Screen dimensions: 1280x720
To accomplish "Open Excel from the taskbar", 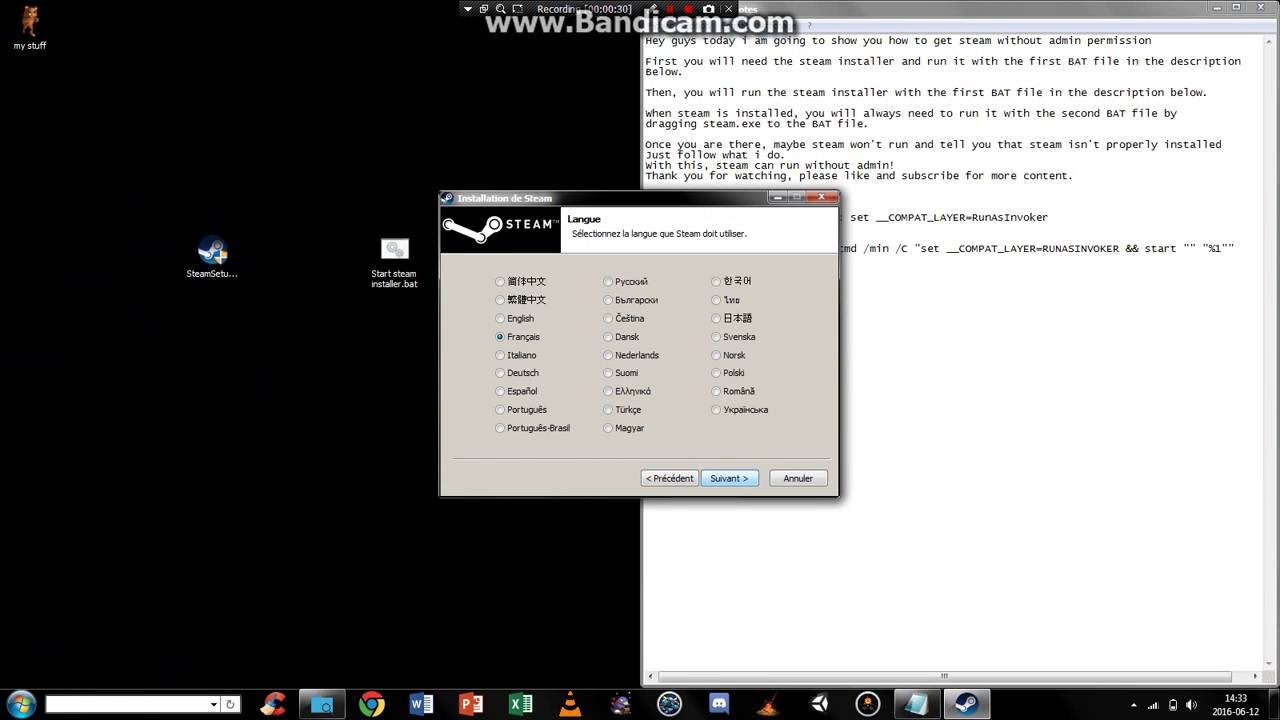I will coord(520,704).
